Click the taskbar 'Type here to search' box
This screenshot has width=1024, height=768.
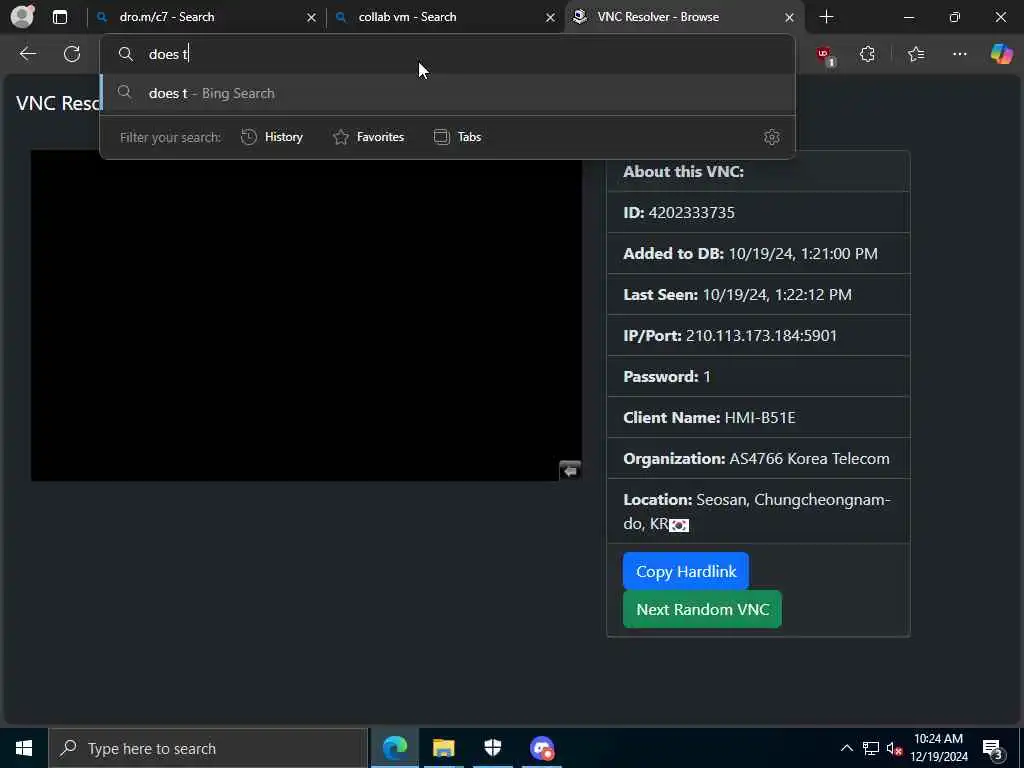click(x=208, y=748)
